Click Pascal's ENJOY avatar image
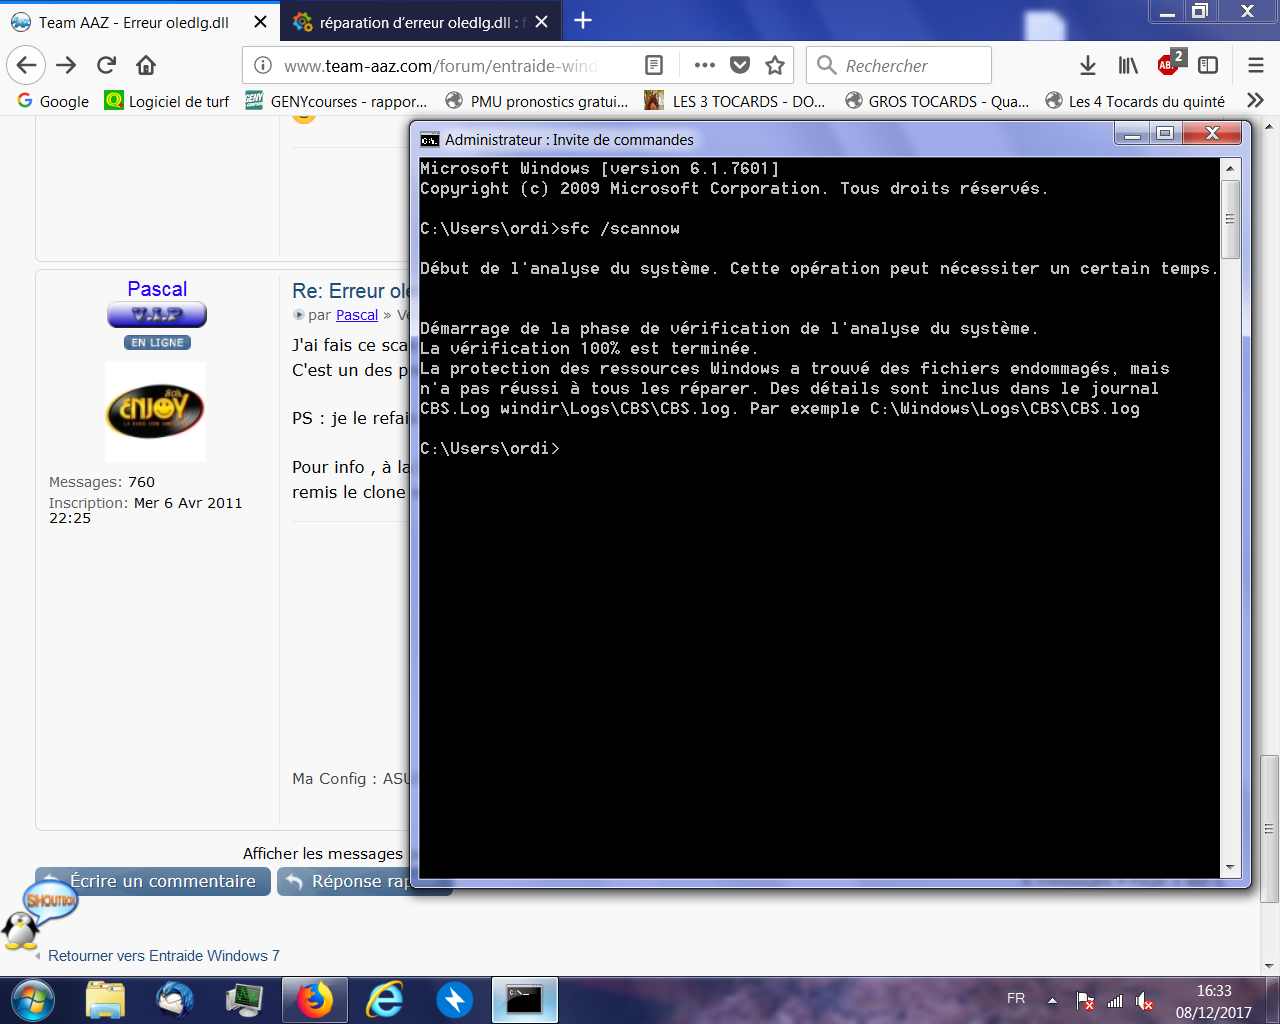 tap(155, 411)
